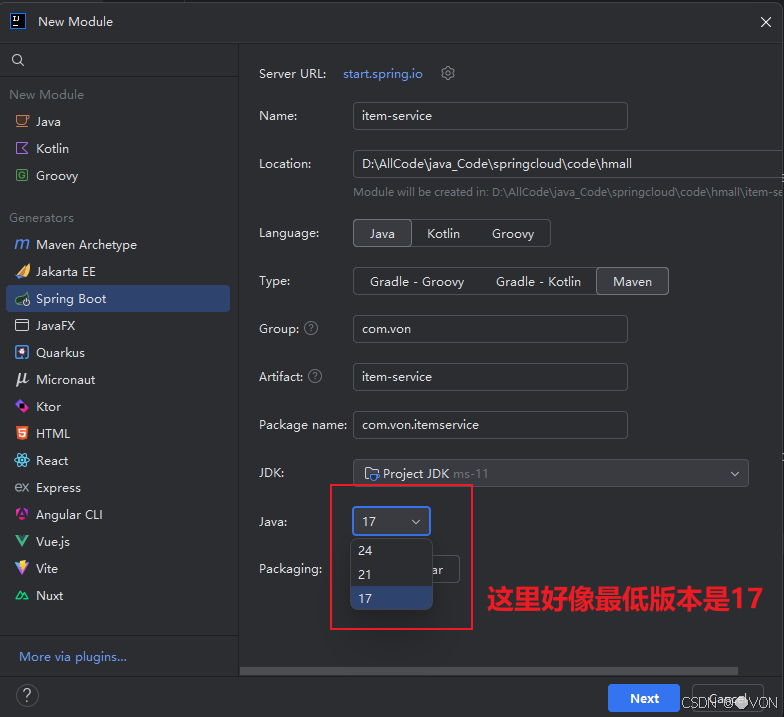Screen dimensions: 784x717
Task: Click the horizontal scrollbar at bottom
Action: pyautogui.click(x=488, y=671)
